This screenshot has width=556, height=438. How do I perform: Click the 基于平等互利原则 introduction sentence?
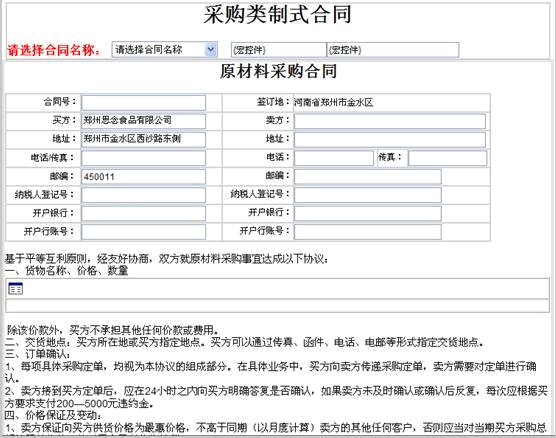pos(167,259)
